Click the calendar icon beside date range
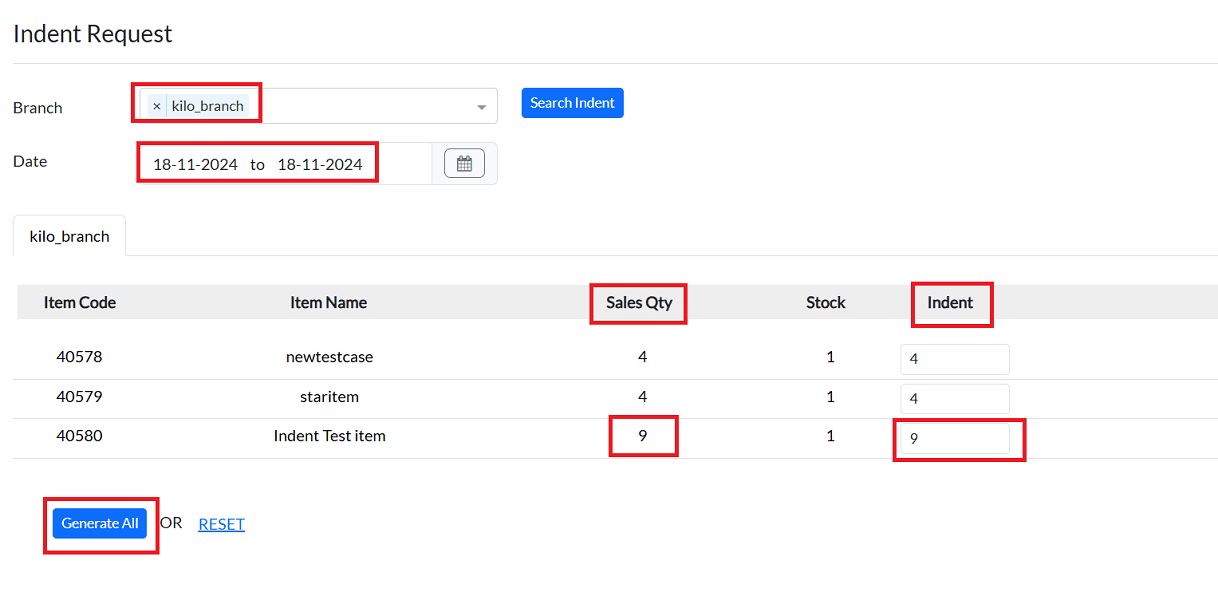 pyautogui.click(x=464, y=163)
